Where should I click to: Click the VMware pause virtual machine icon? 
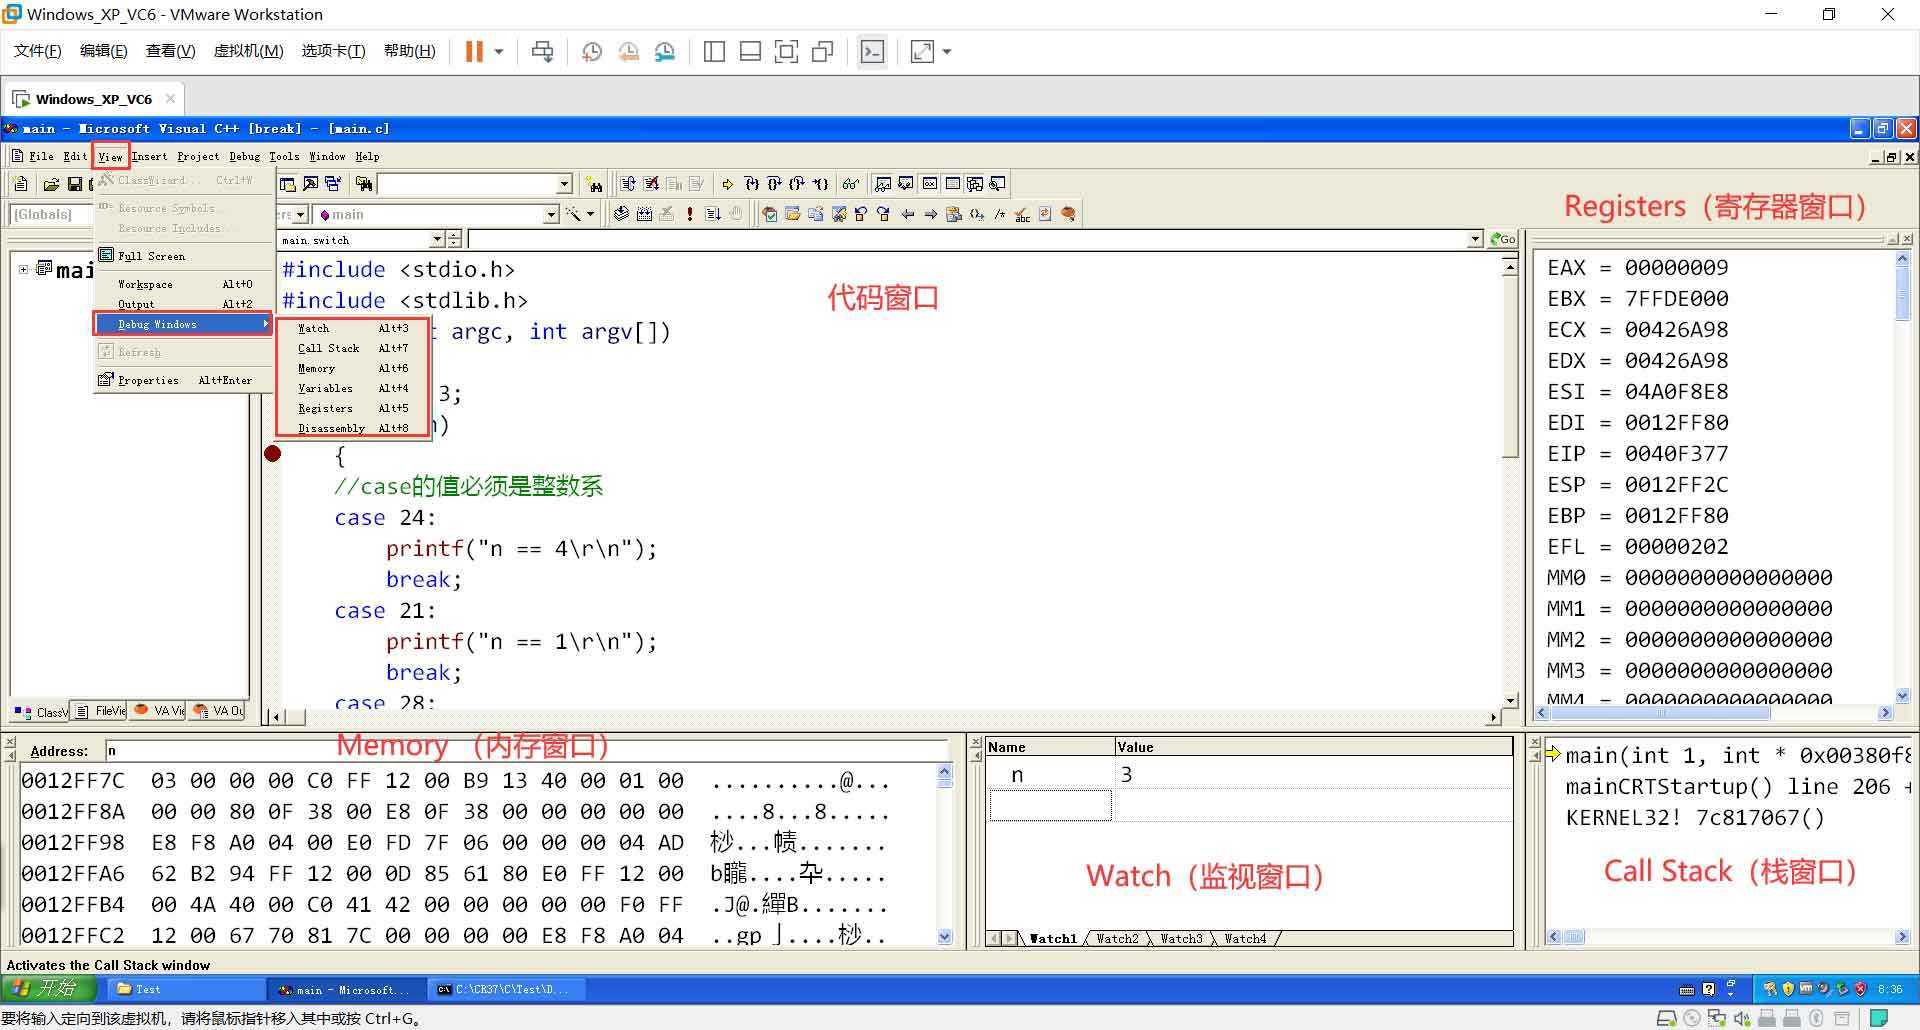474,52
